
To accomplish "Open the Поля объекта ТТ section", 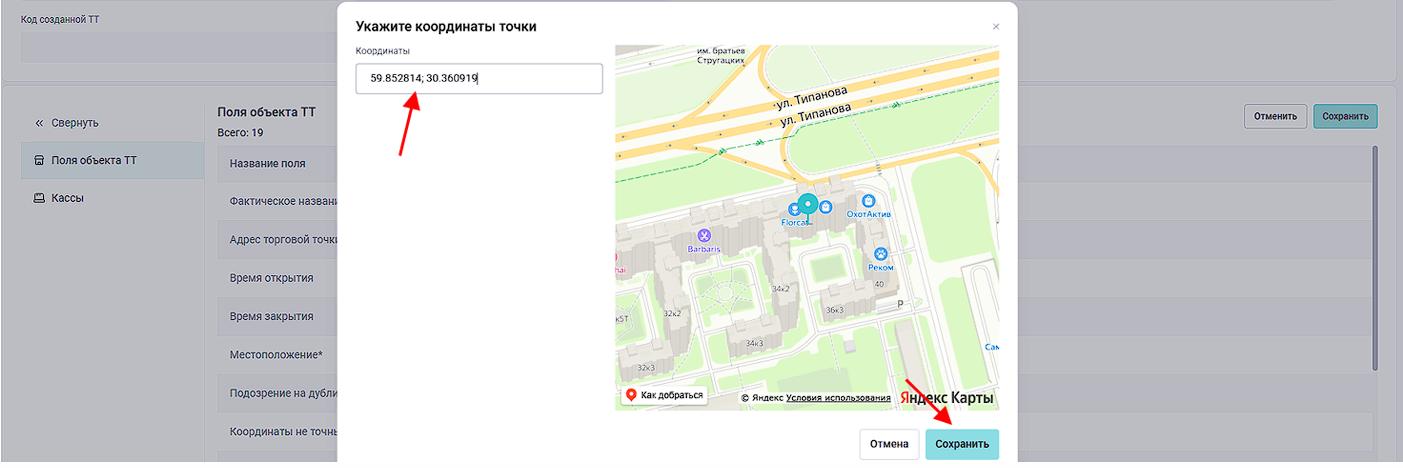I will coord(94,160).
